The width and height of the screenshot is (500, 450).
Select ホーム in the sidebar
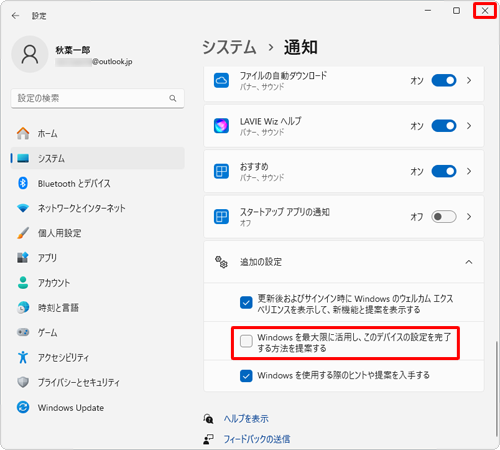pyautogui.click(x=47, y=134)
